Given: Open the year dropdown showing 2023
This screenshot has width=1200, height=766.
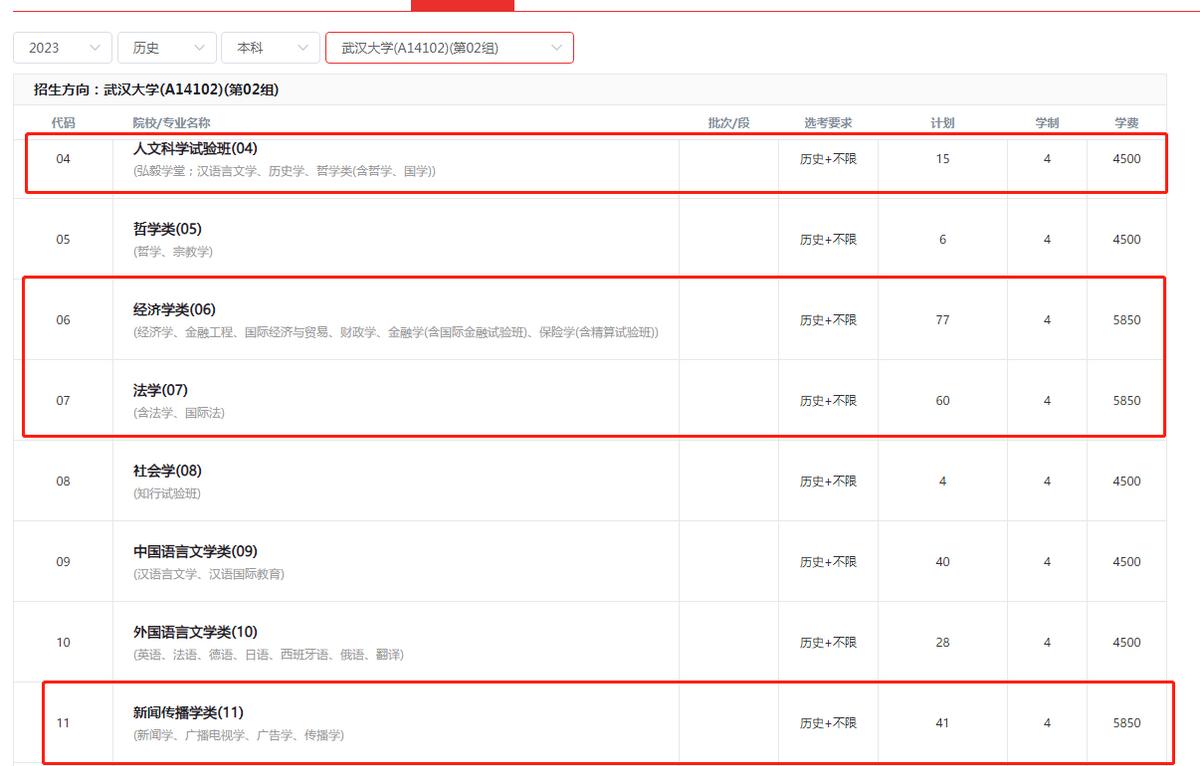Looking at the screenshot, I should (x=62, y=47).
